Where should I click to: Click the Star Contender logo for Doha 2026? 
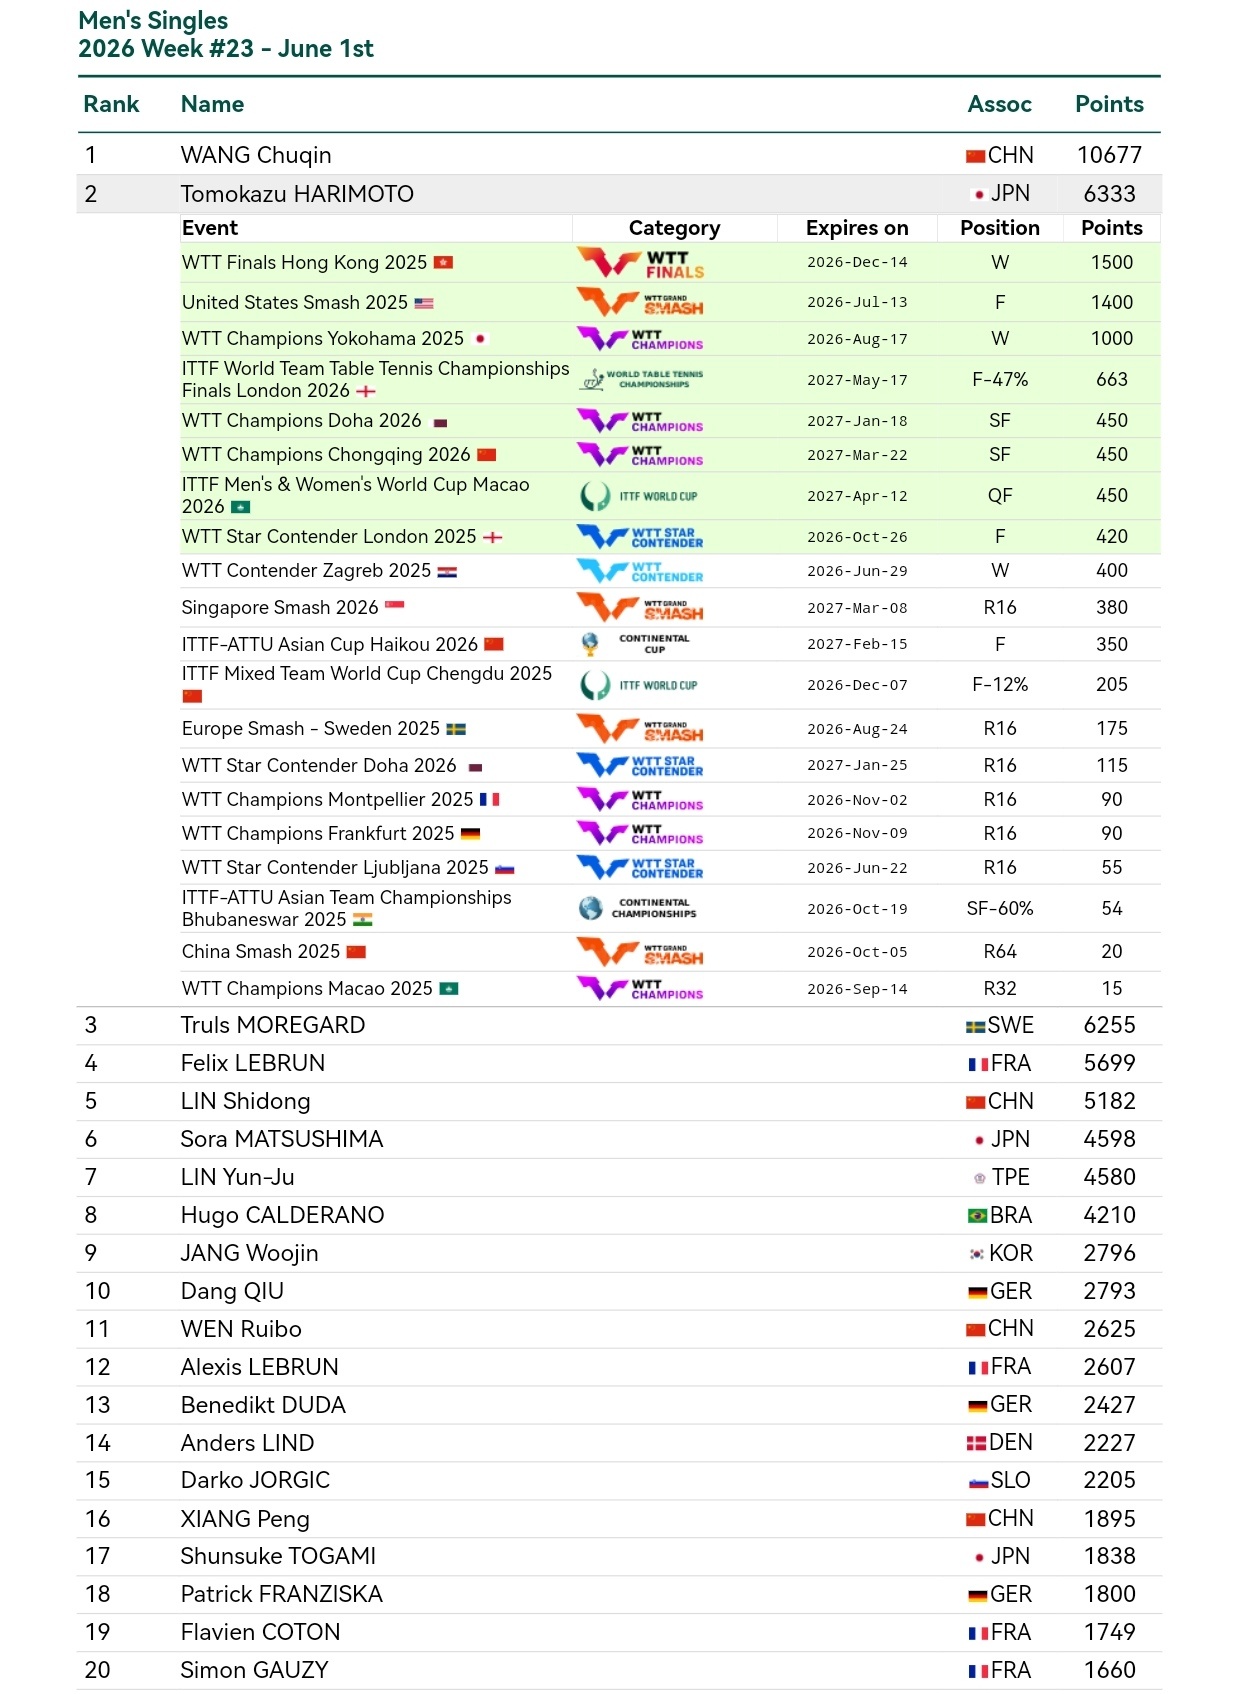coord(641,765)
